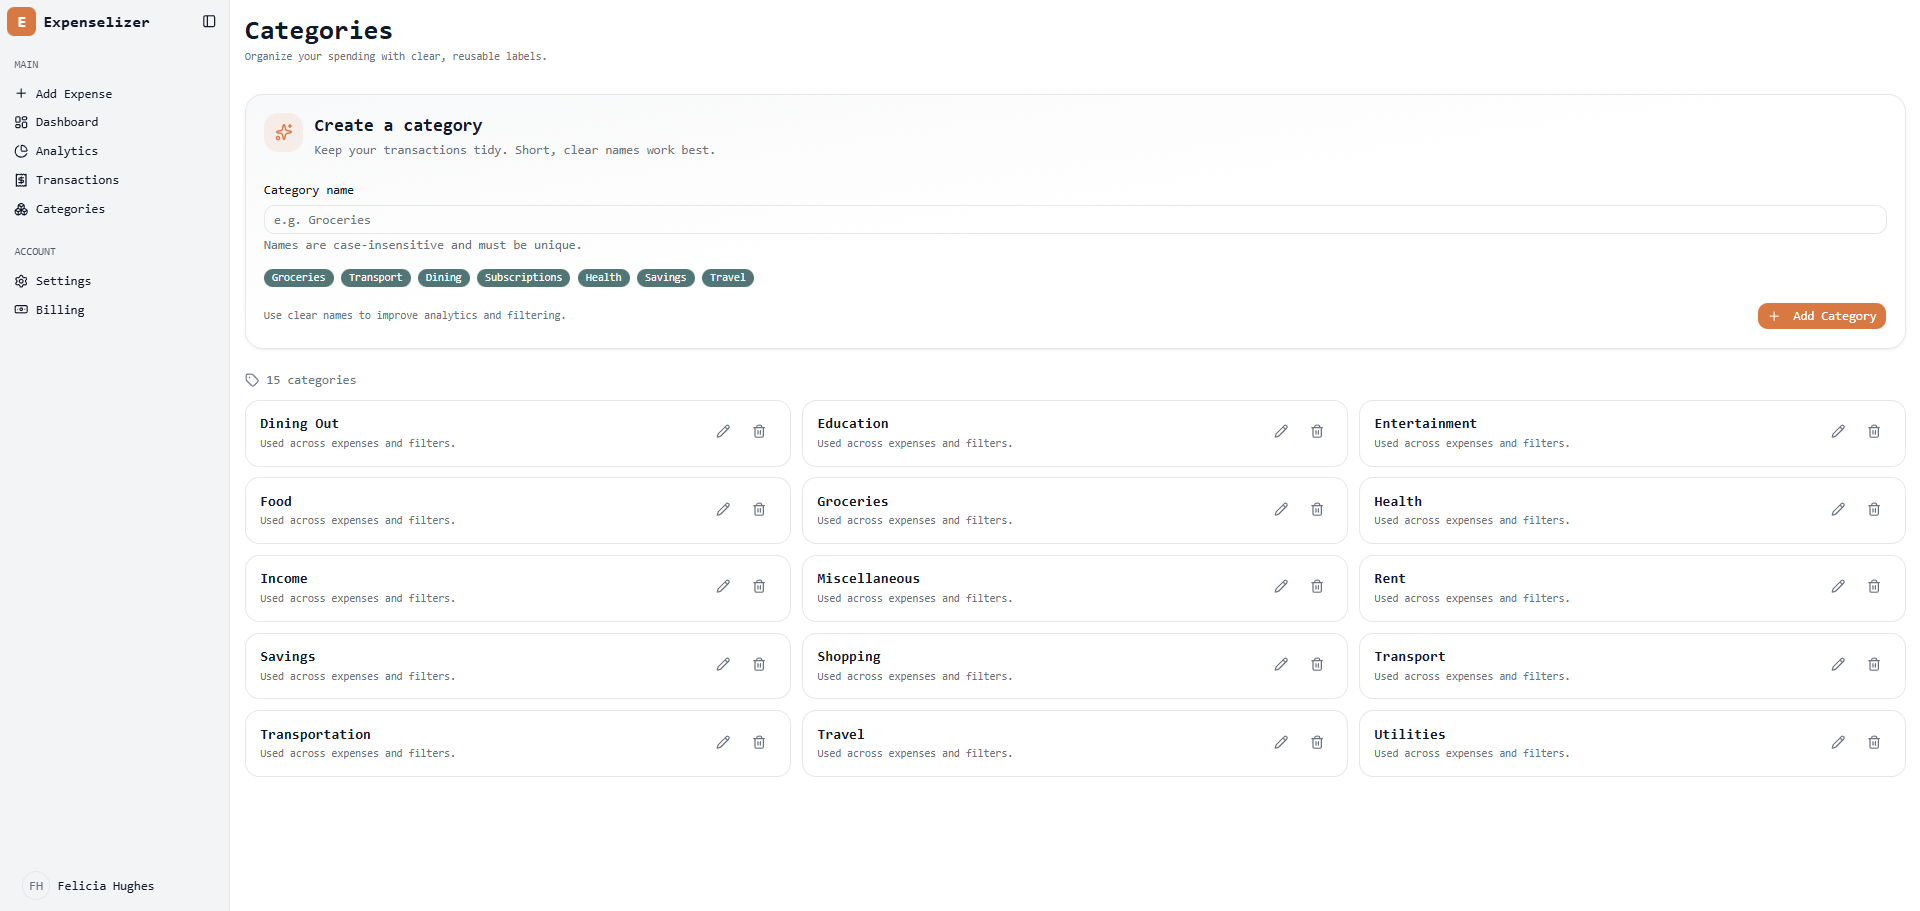Go to the Dashboard page
The width and height of the screenshot is (1920, 911).
pyautogui.click(x=114, y=122)
